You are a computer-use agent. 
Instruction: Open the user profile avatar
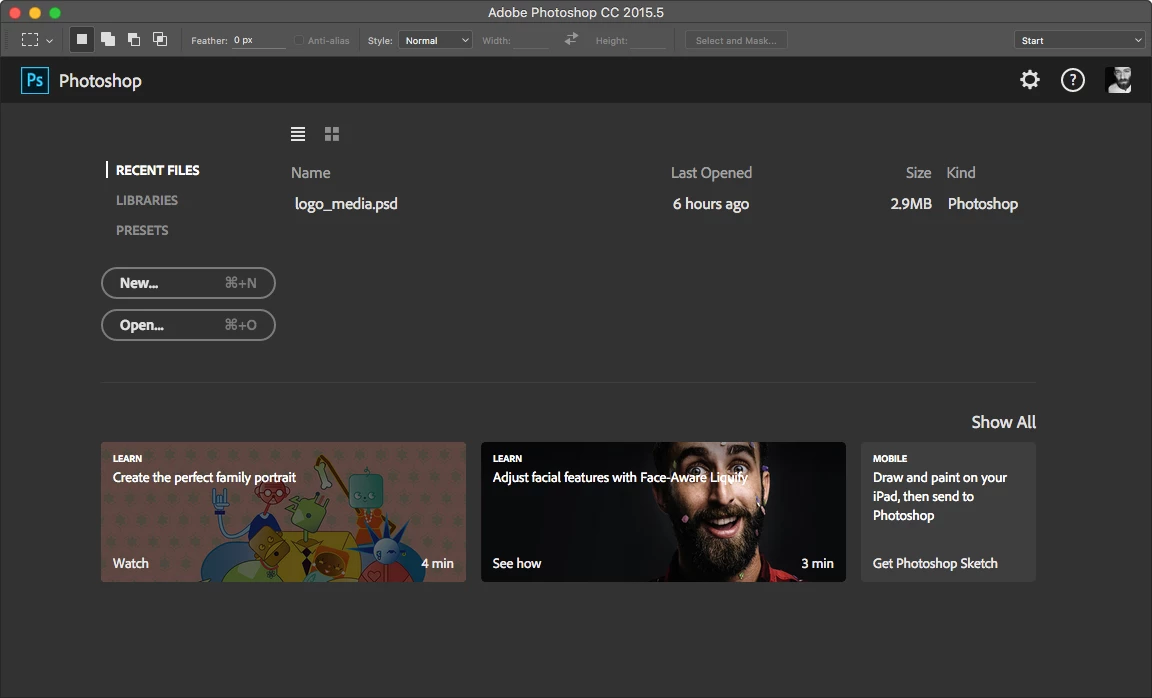[x=1118, y=79]
